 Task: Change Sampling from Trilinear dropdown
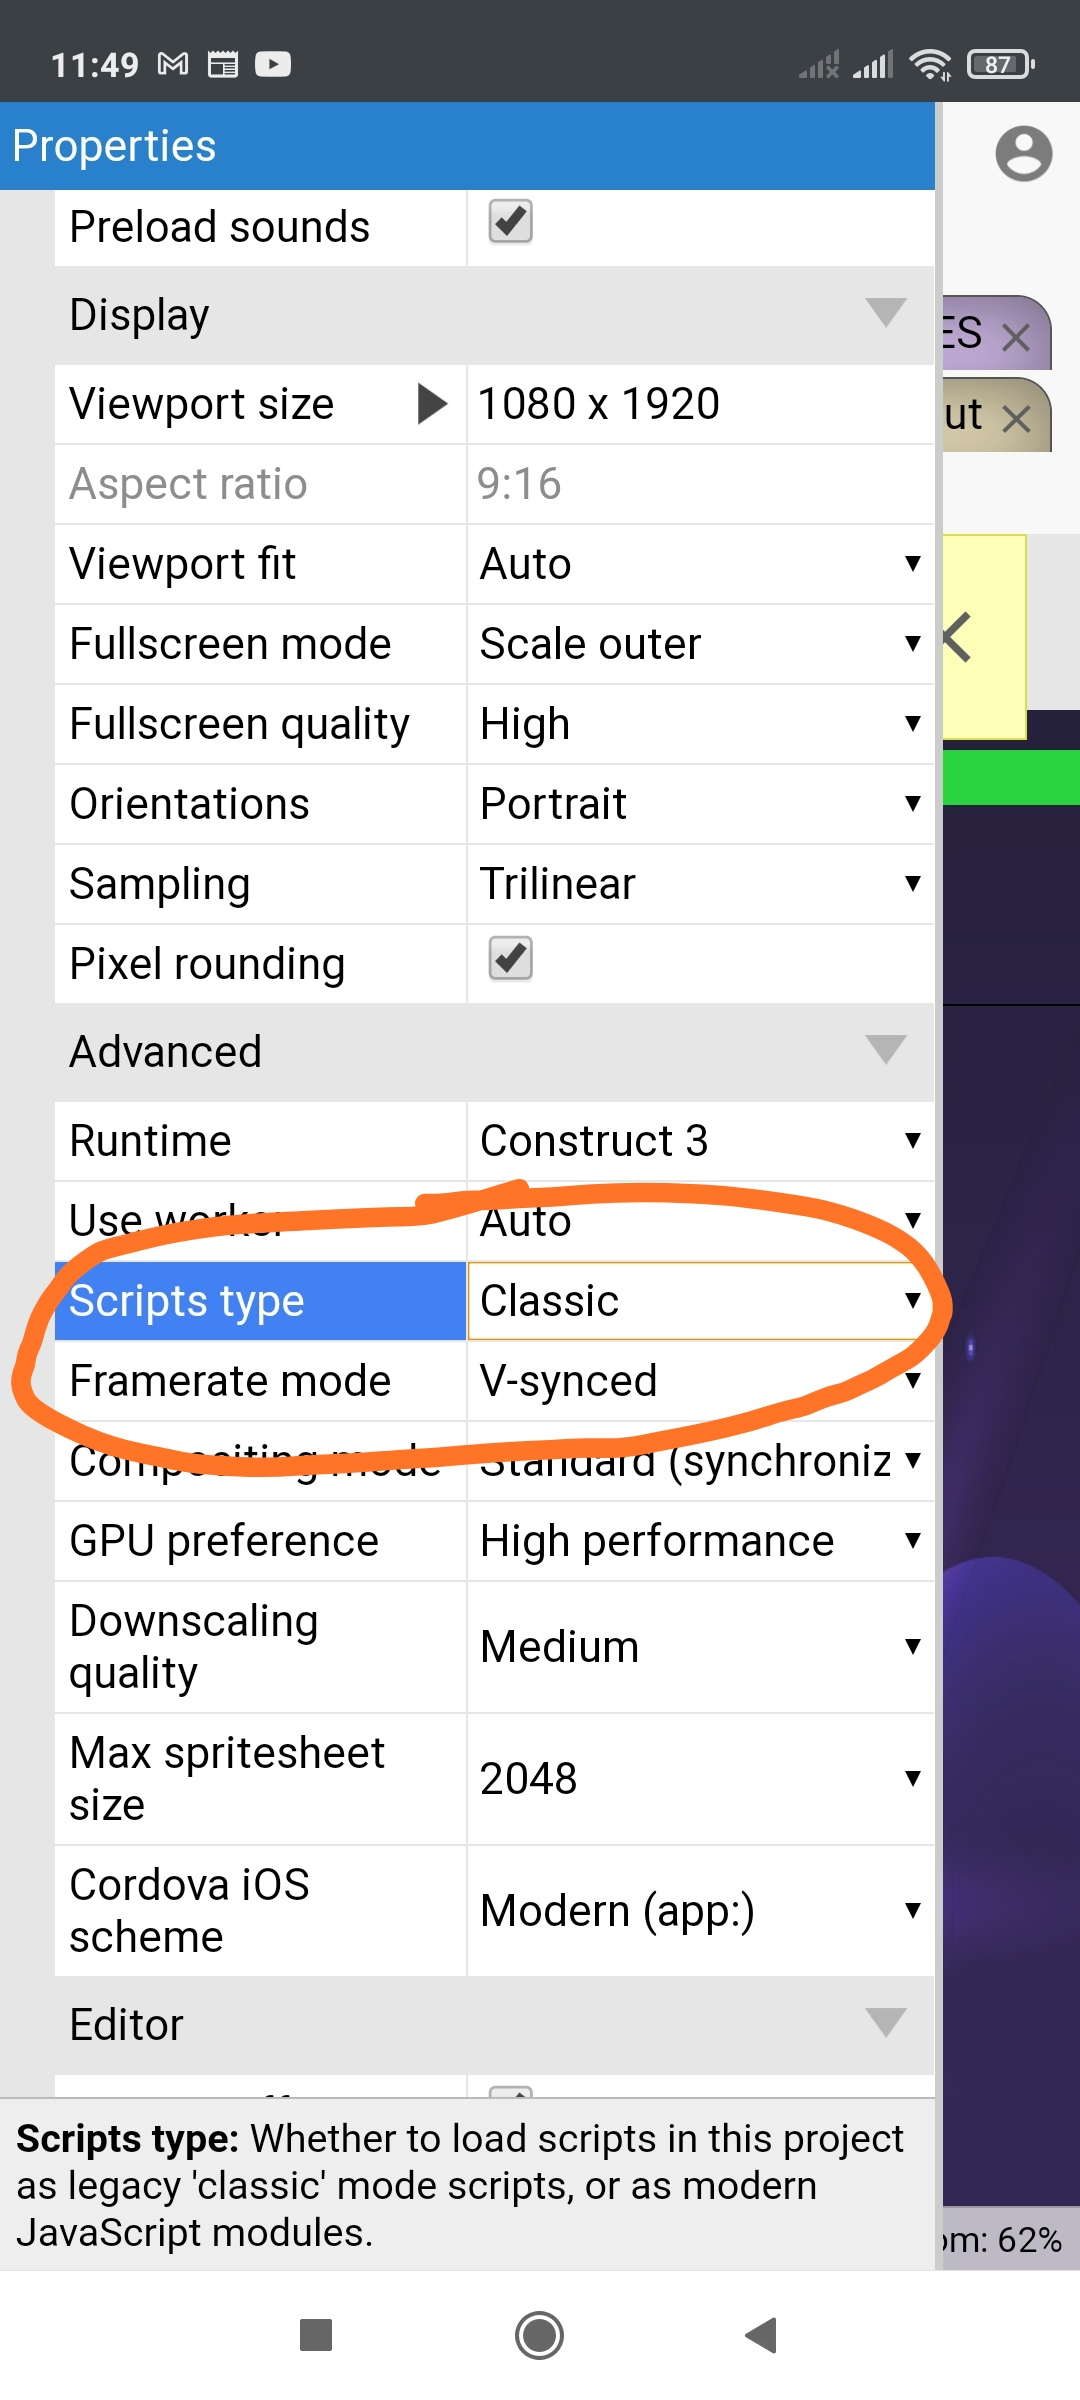(700, 884)
